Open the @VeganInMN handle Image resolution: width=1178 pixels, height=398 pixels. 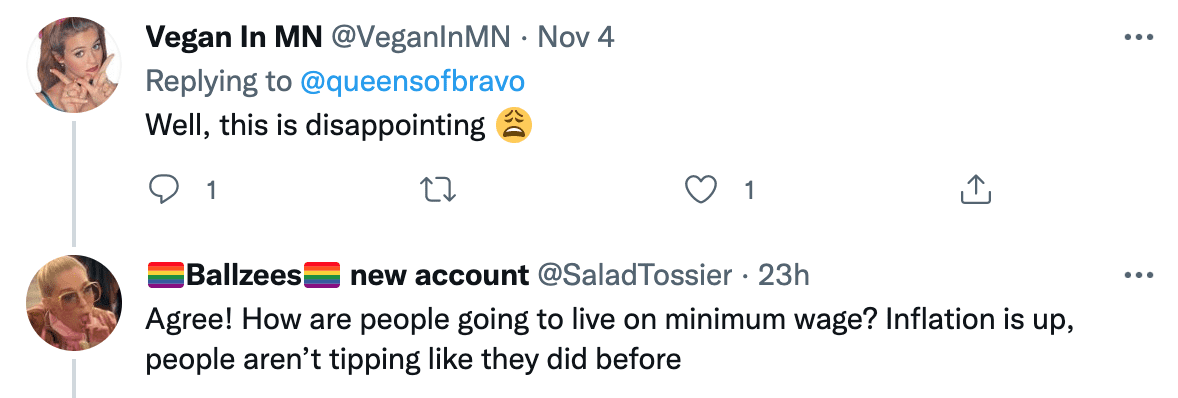(x=420, y=37)
